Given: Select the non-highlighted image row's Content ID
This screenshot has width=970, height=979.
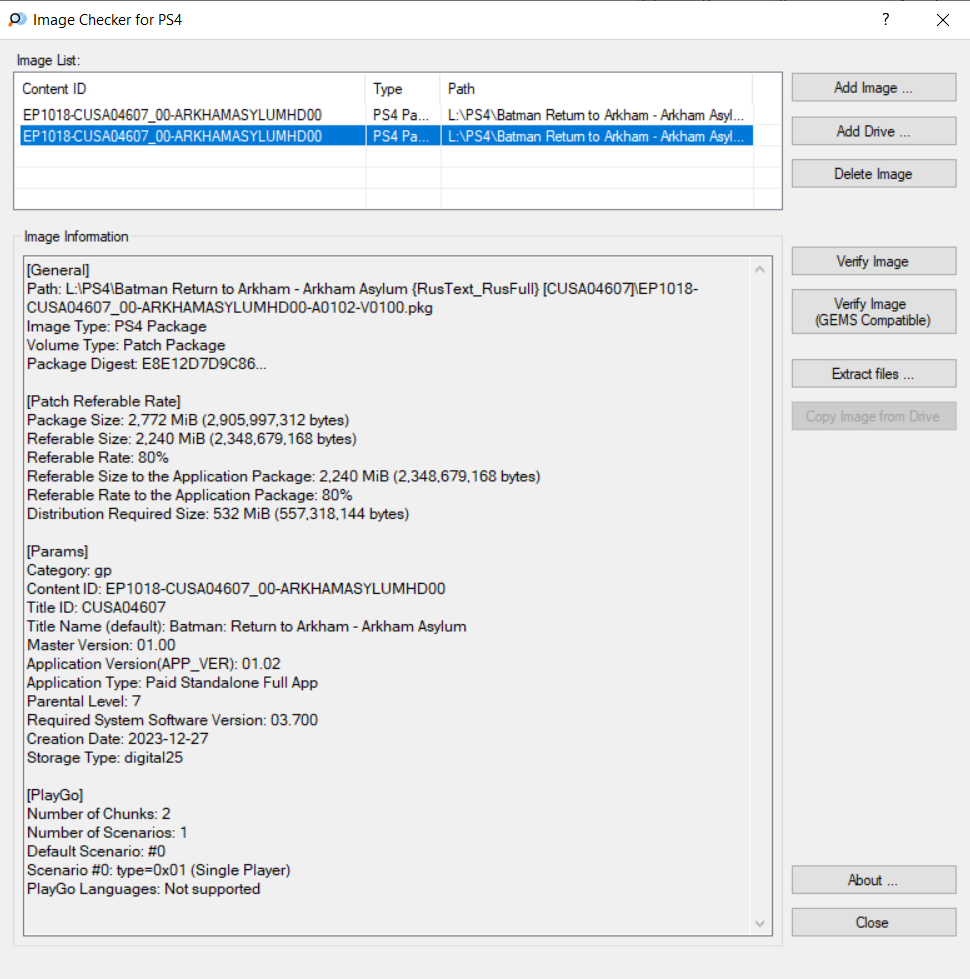Looking at the screenshot, I should (172, 115).
